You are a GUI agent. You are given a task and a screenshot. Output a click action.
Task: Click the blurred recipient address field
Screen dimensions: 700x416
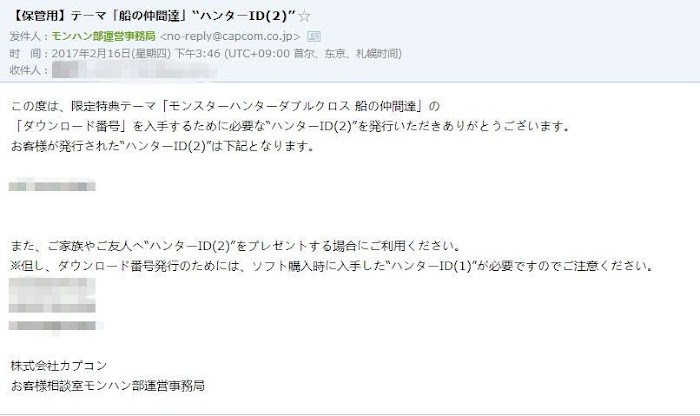[x=133, y=71]
